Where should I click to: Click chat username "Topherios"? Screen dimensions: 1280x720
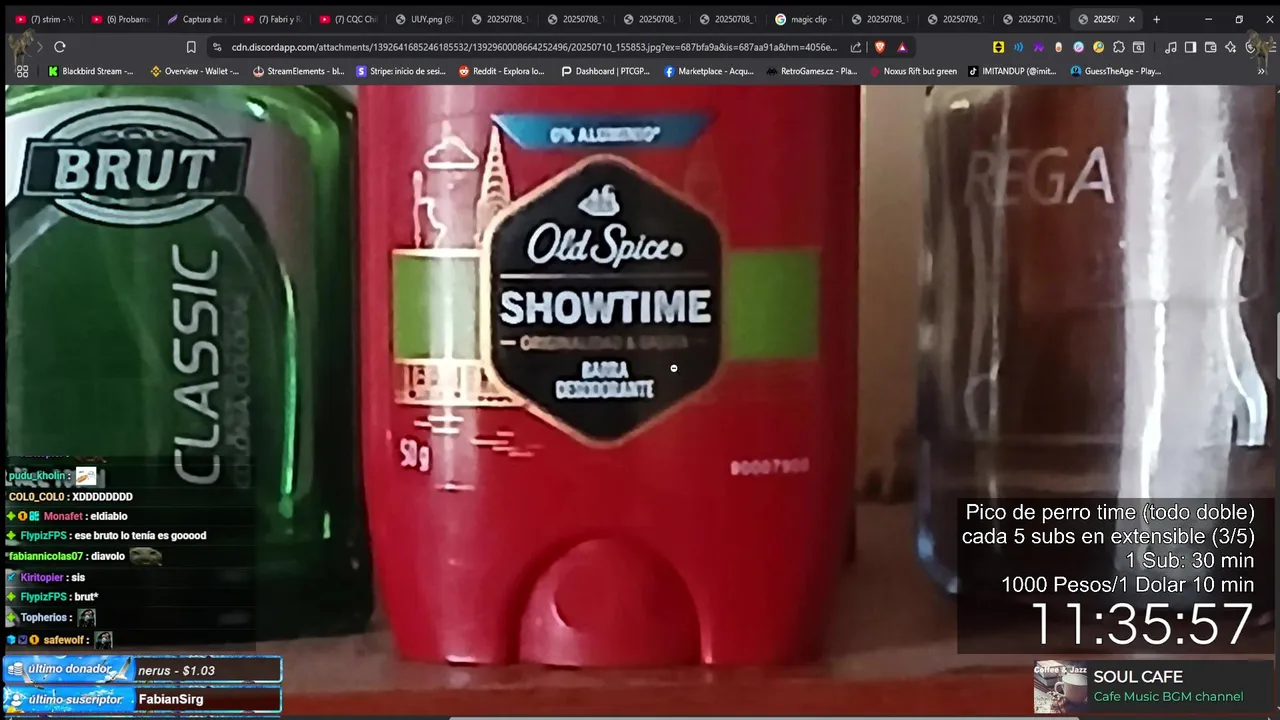click(43, 618)
